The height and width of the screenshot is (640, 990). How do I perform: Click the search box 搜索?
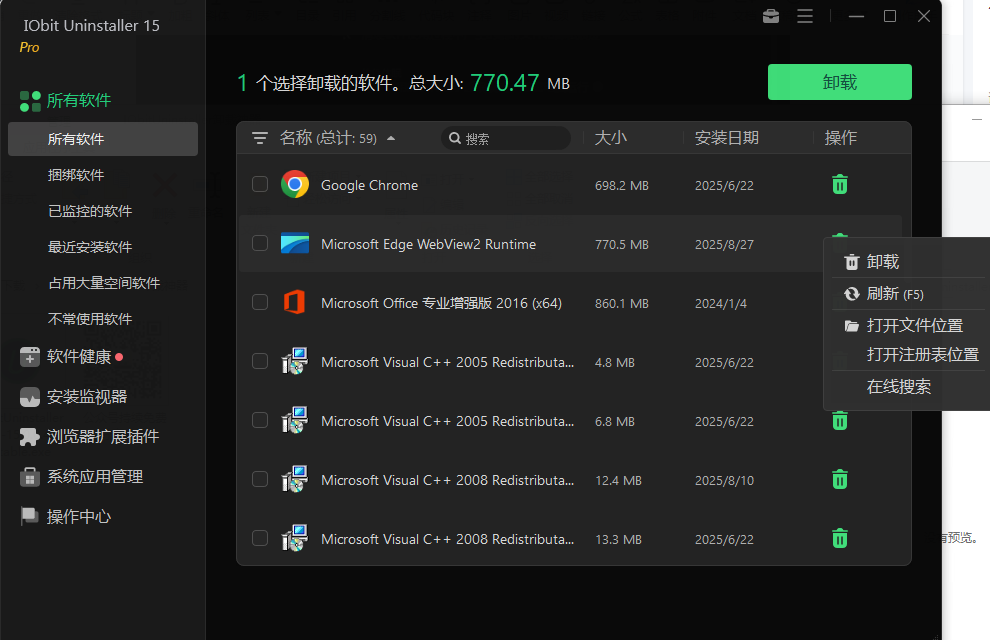506,138
